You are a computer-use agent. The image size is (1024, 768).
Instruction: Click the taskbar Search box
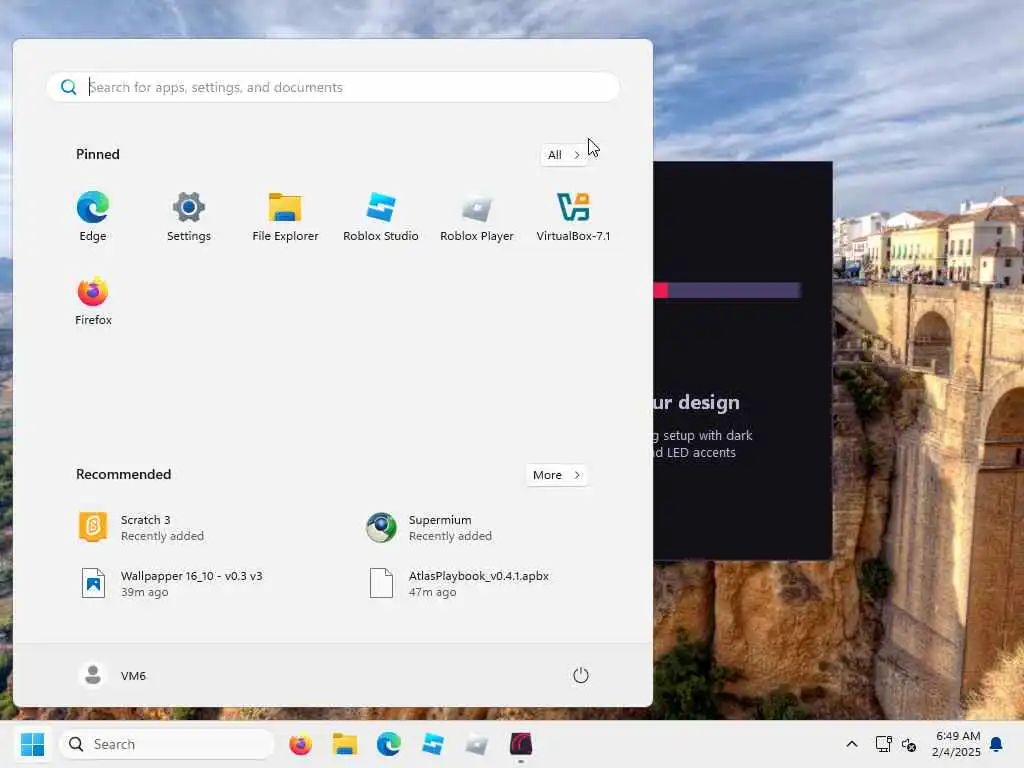(167, 744)
